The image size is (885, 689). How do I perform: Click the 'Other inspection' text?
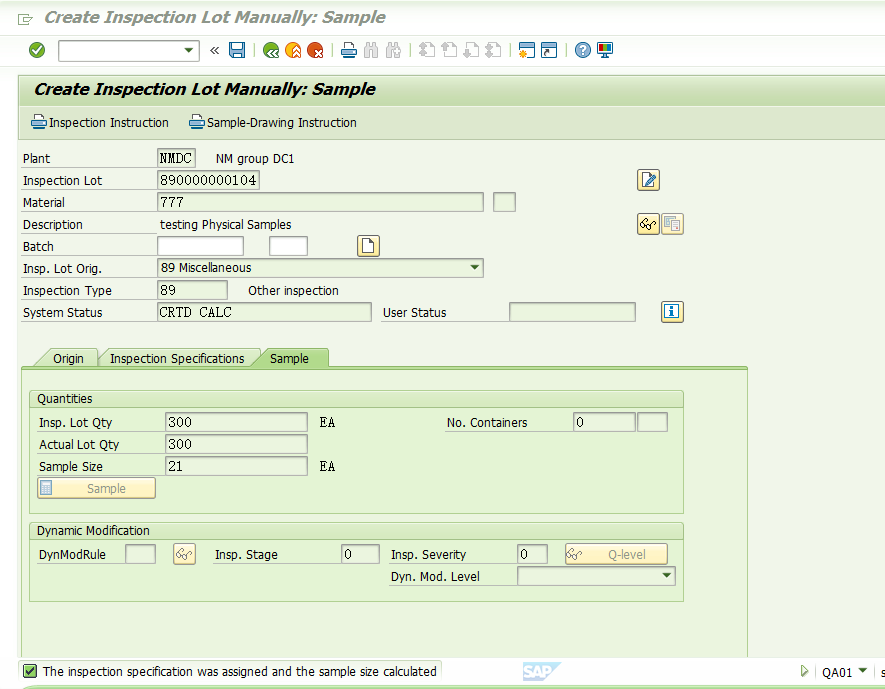pos(293,291)
